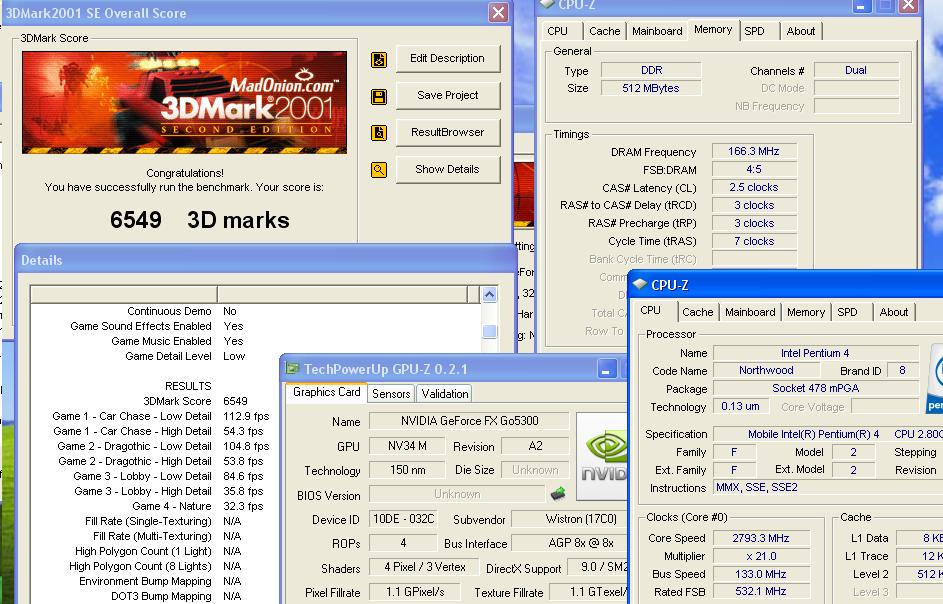Click ROPs field showing 4

click(403, 543)
